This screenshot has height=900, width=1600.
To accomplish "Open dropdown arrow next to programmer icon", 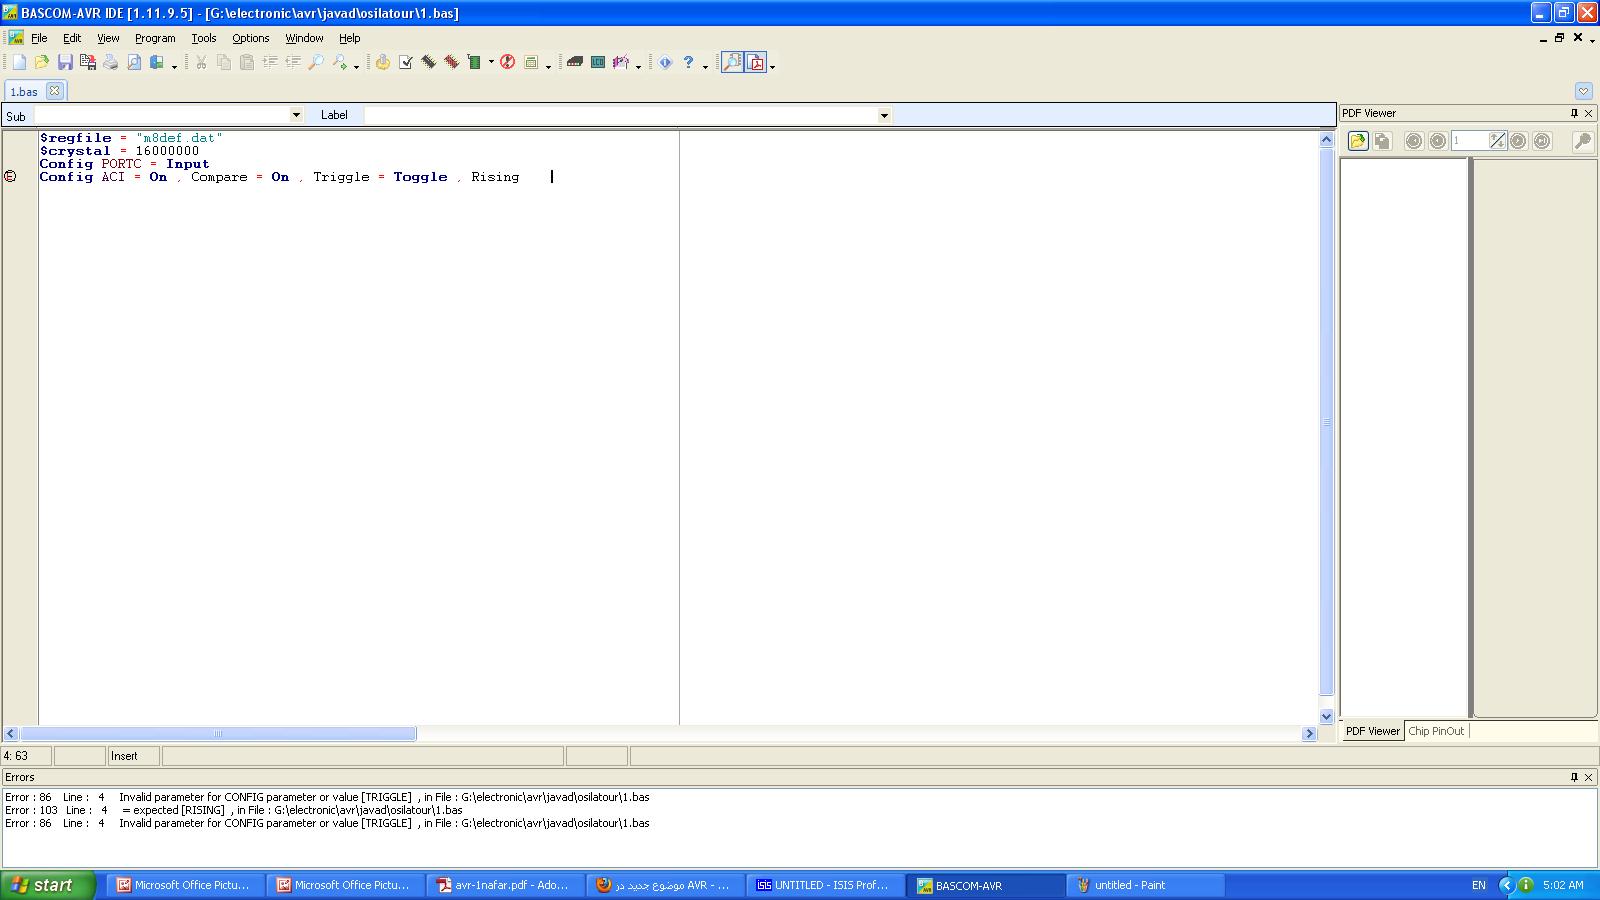I will (491, 63).
